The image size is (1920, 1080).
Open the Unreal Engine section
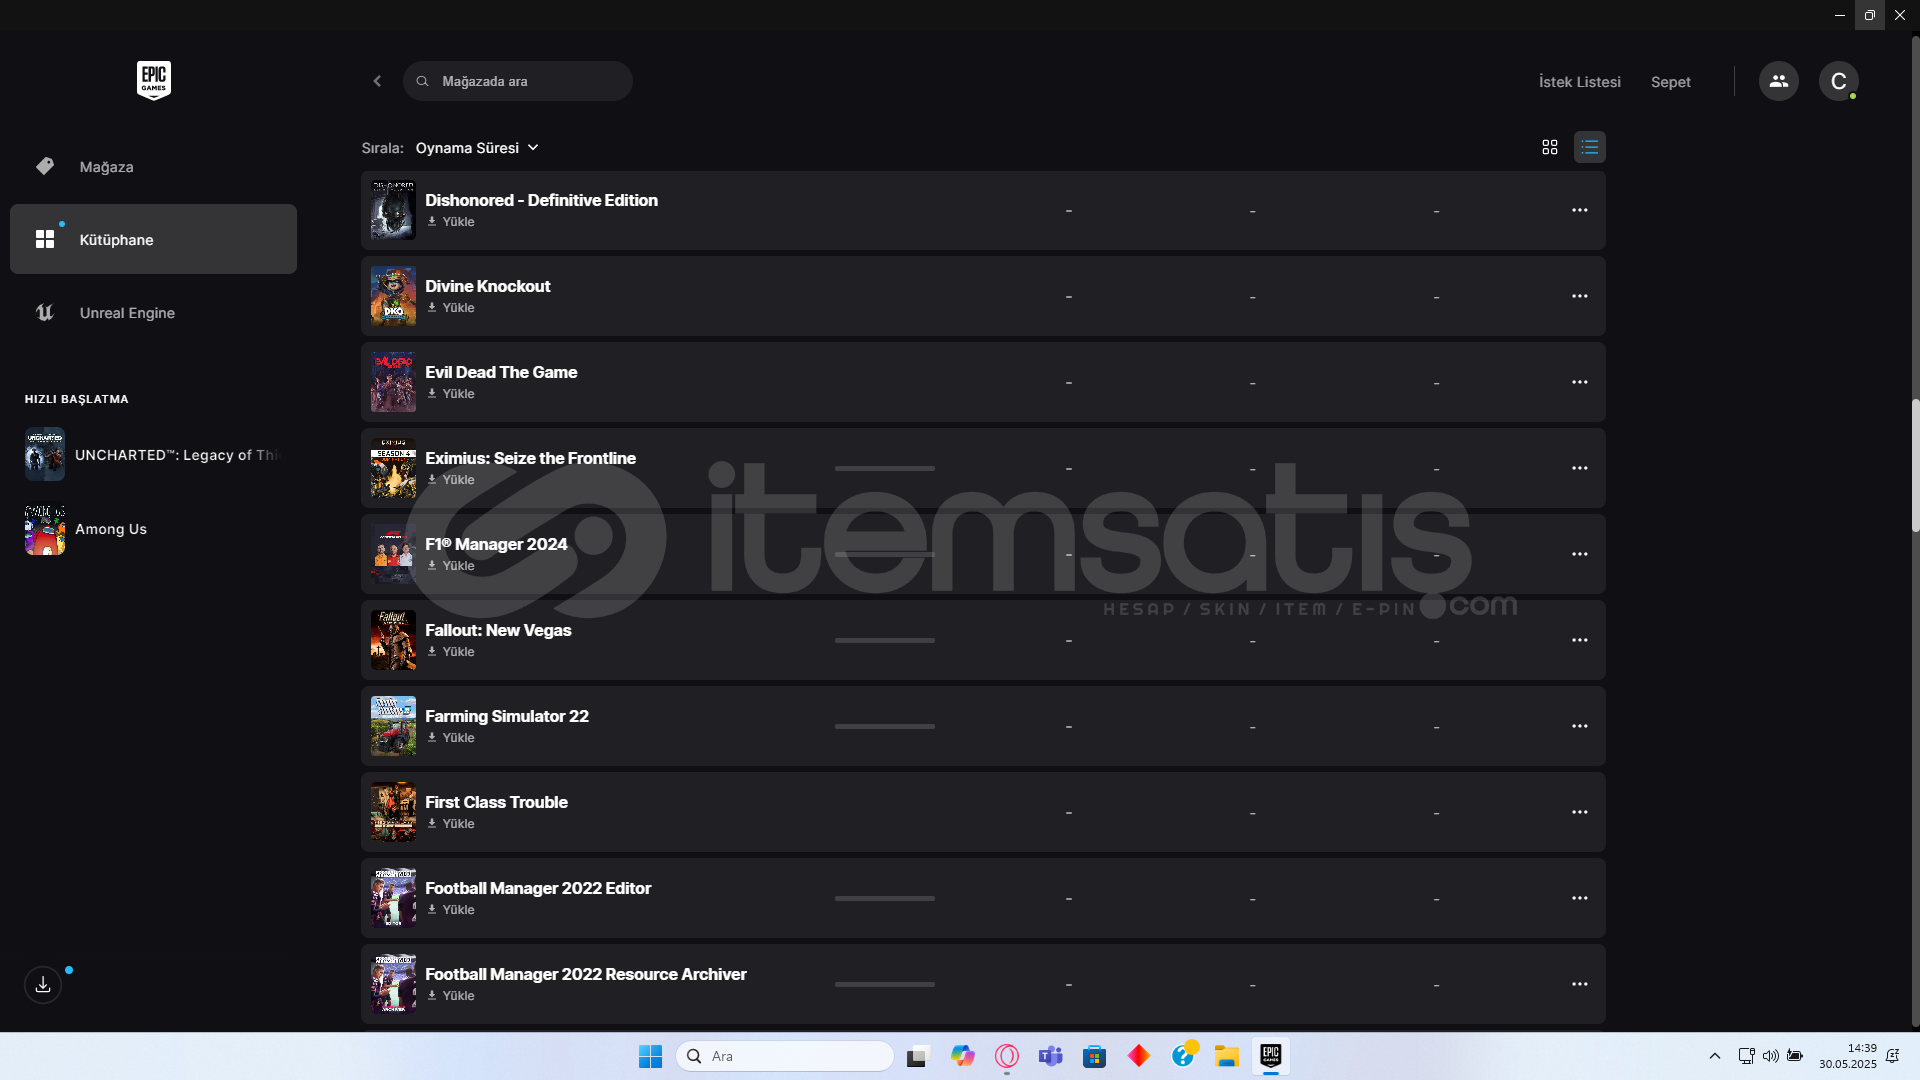[x=153, y=313]
